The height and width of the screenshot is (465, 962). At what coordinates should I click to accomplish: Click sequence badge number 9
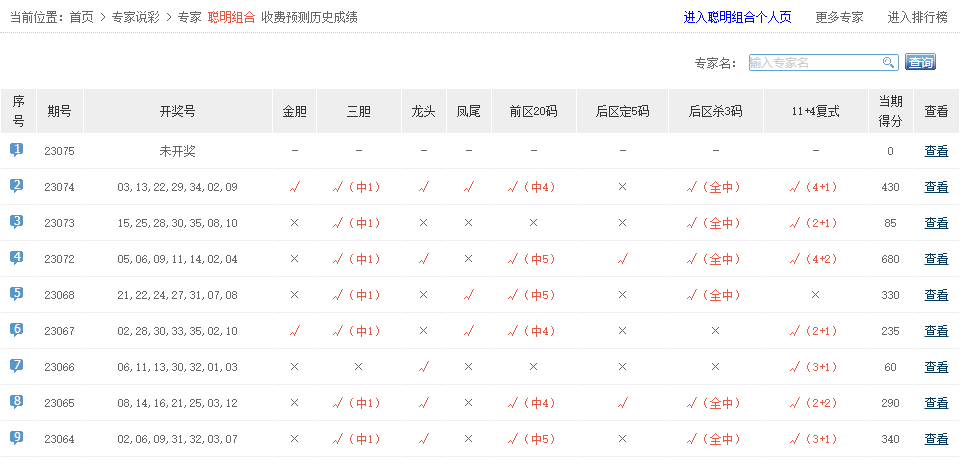coord(17,438)
